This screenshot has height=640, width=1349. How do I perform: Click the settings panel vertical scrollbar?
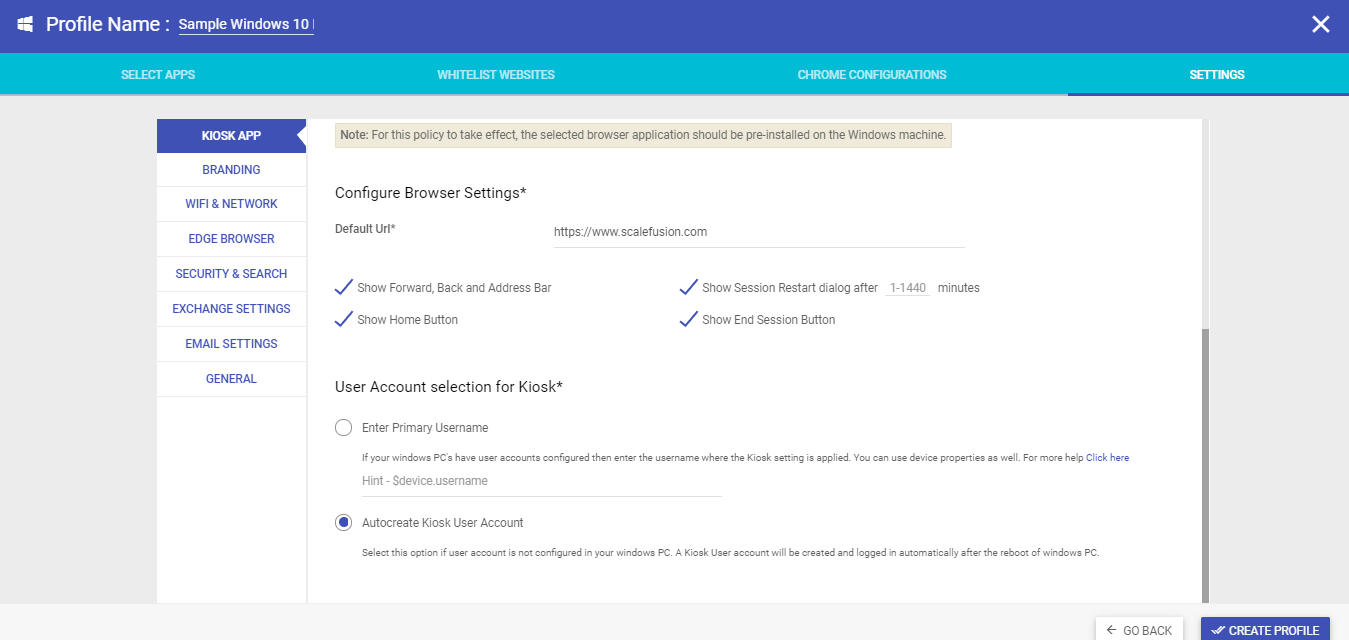(x=1205, y=465)
